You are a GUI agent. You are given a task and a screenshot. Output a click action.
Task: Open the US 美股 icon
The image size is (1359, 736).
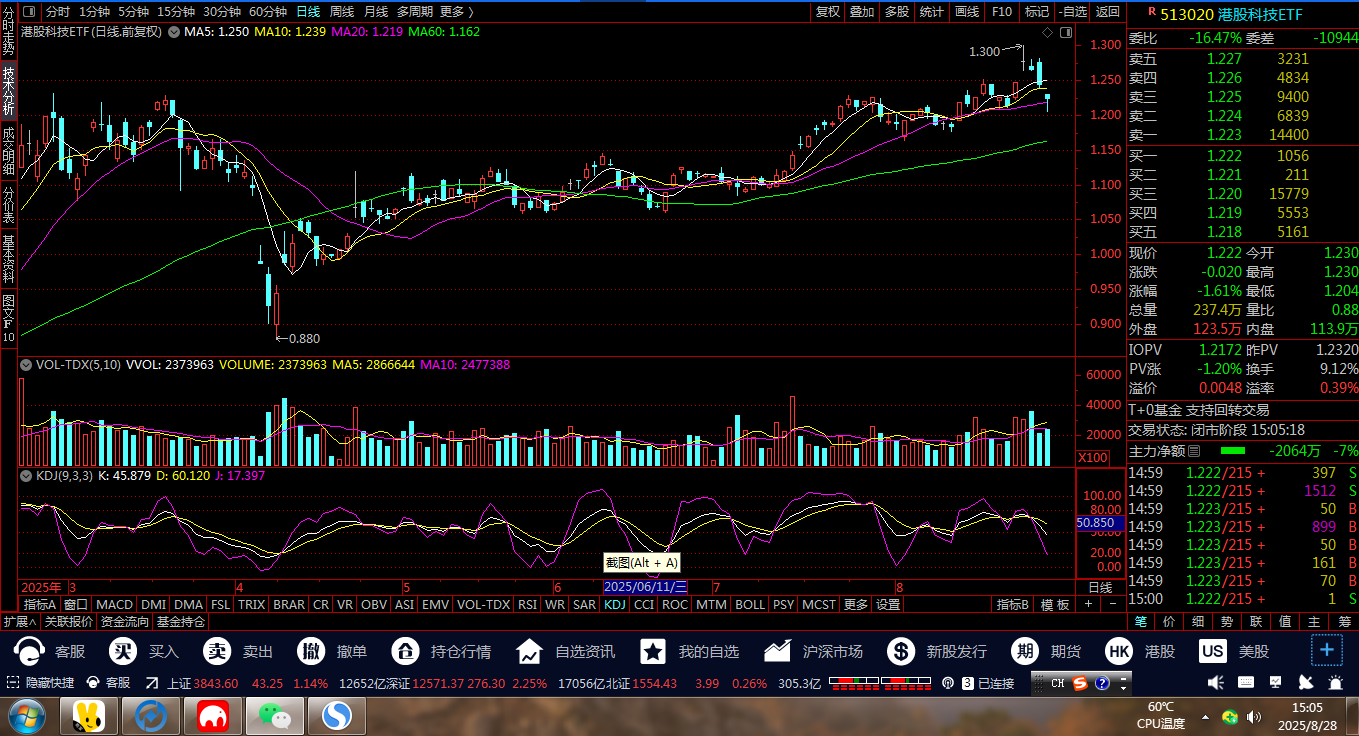[1213, 652]
